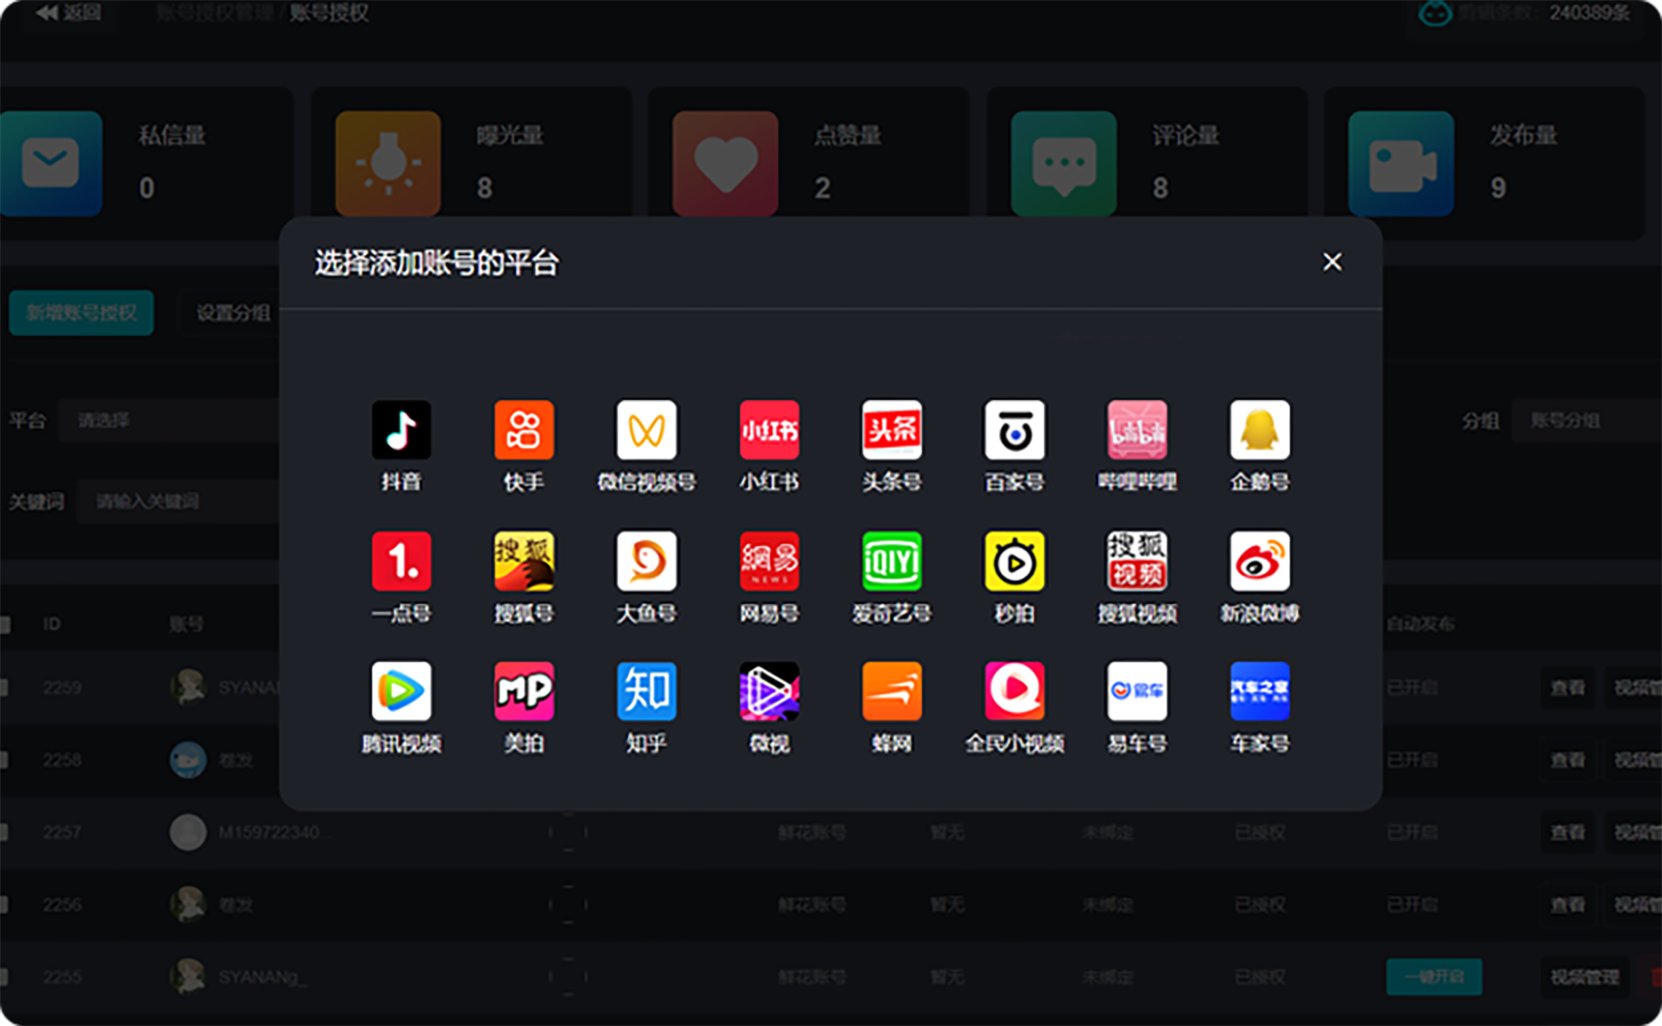Viewport: 1662px width, 1026px height.
Task: Click 查看 in row 2257
Action: pos(1567,832)
